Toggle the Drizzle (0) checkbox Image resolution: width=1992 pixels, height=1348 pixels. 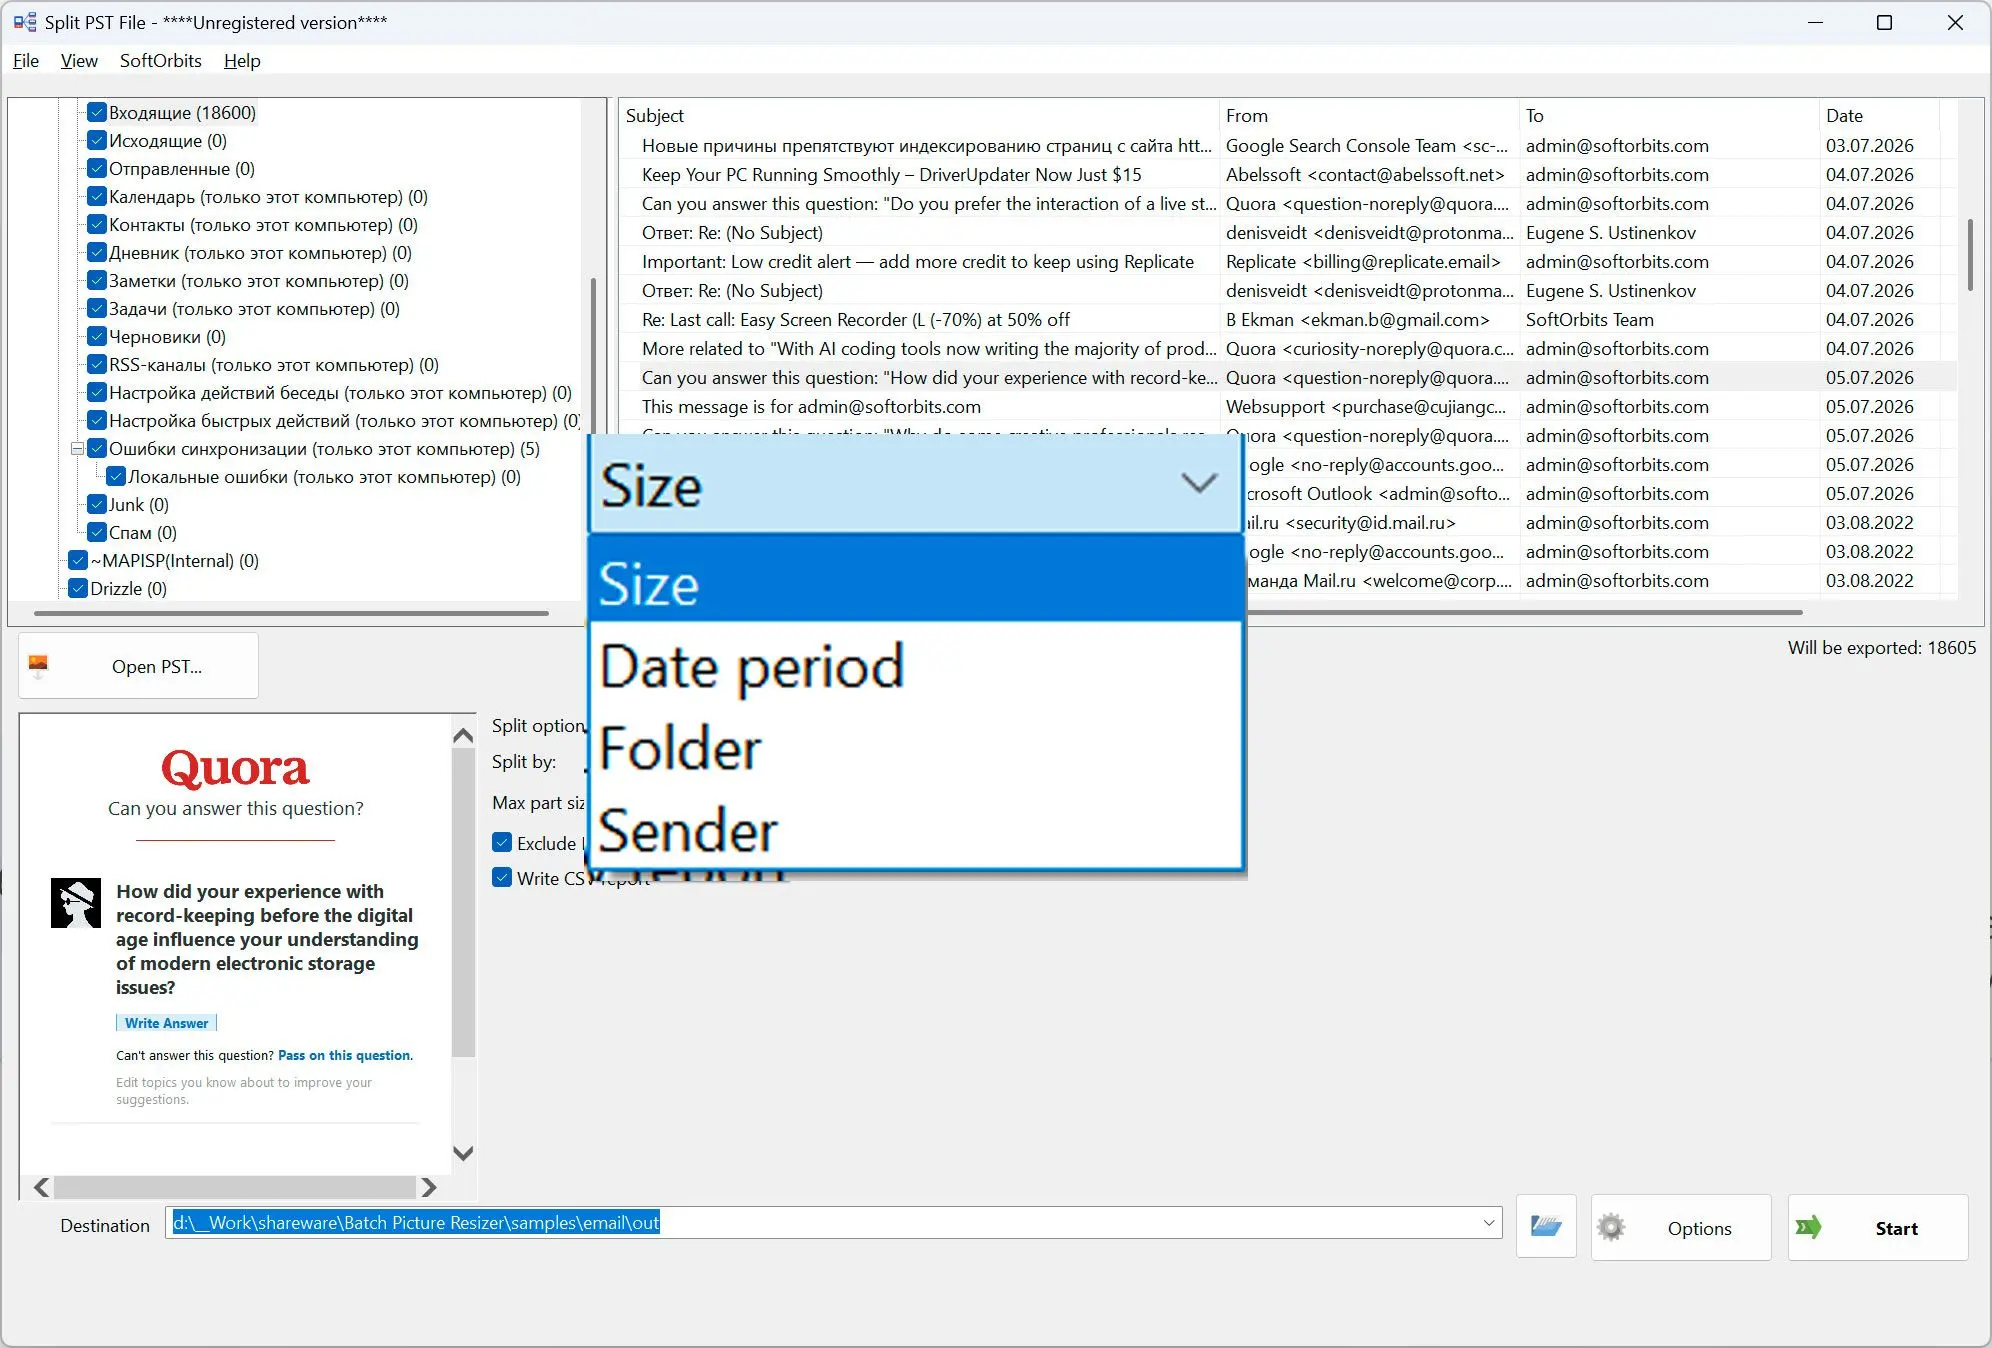[78, 588]
